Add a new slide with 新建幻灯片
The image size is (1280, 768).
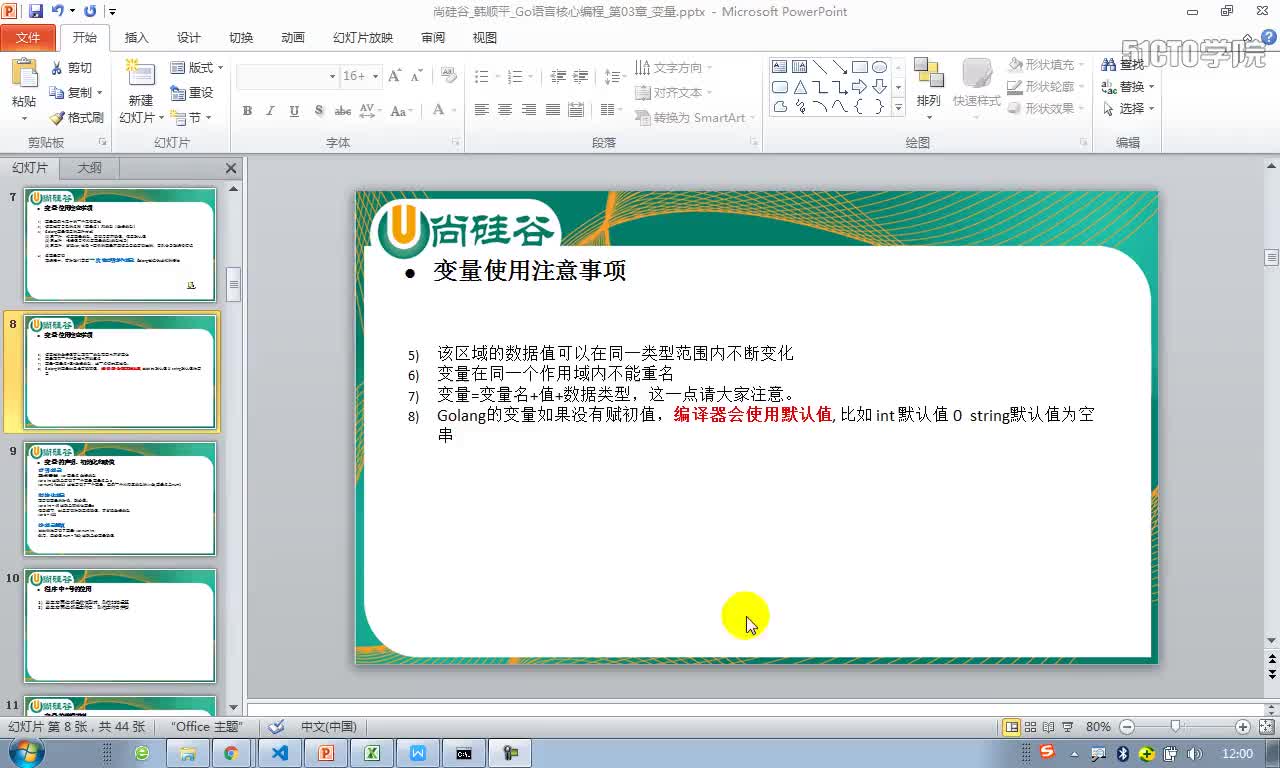click(x=140, y=92)
